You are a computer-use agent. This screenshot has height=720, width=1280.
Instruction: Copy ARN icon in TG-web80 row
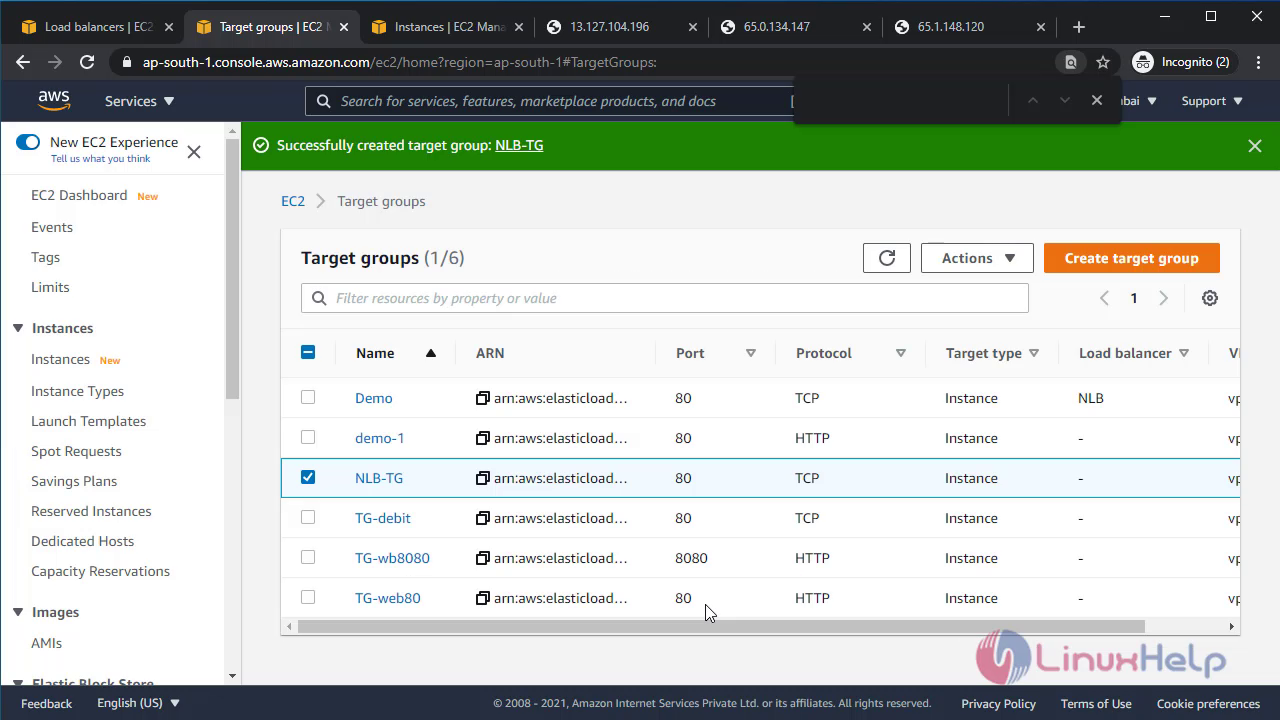coord(483,598)
